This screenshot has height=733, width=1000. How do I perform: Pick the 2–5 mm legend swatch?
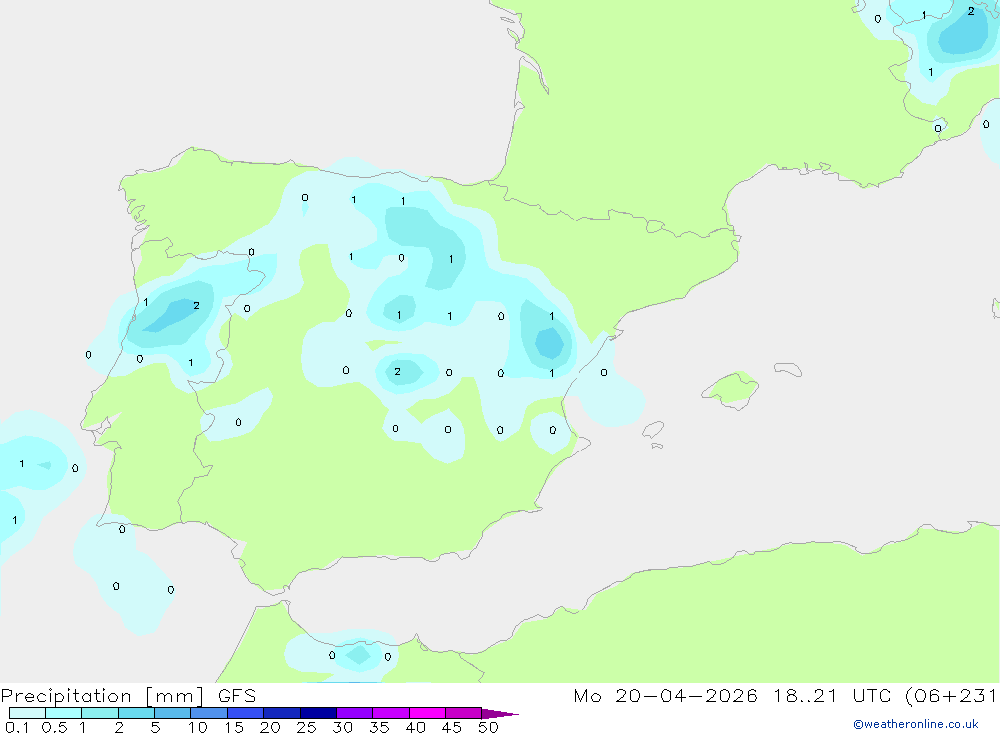coord(136,713)
